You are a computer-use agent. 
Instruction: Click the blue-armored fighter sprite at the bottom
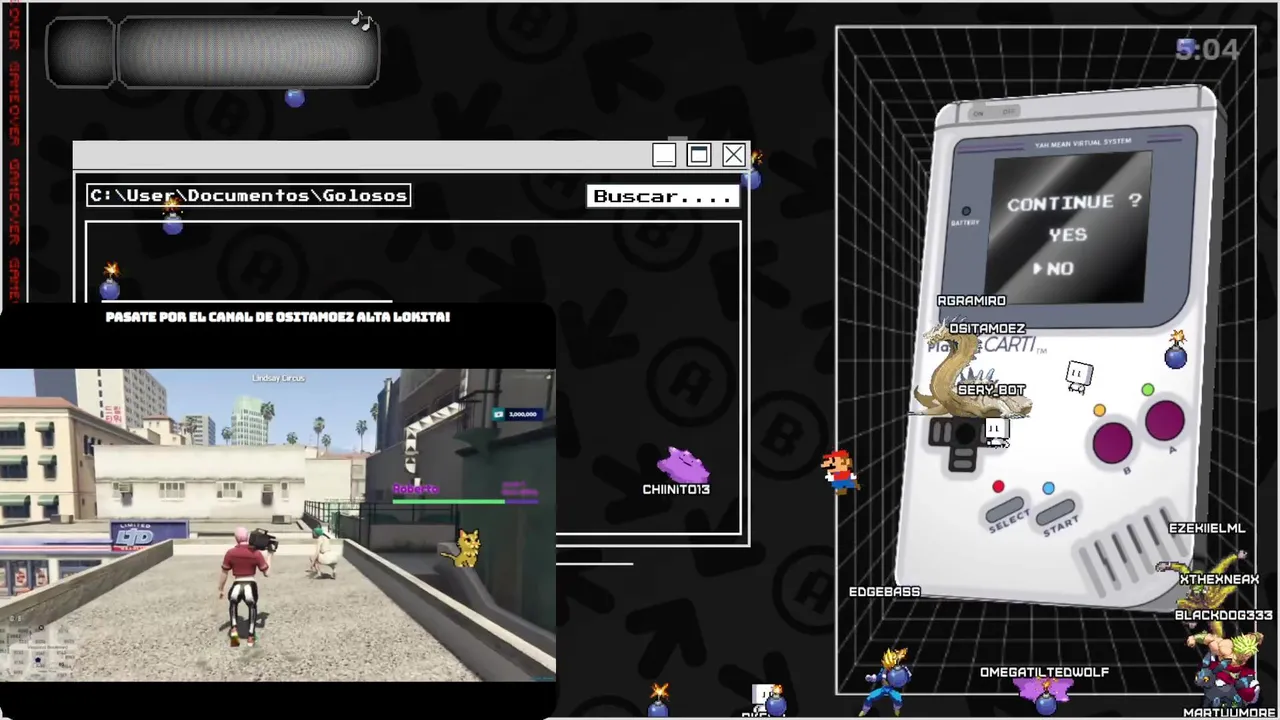pyautogui.click(x=889, y=680)
